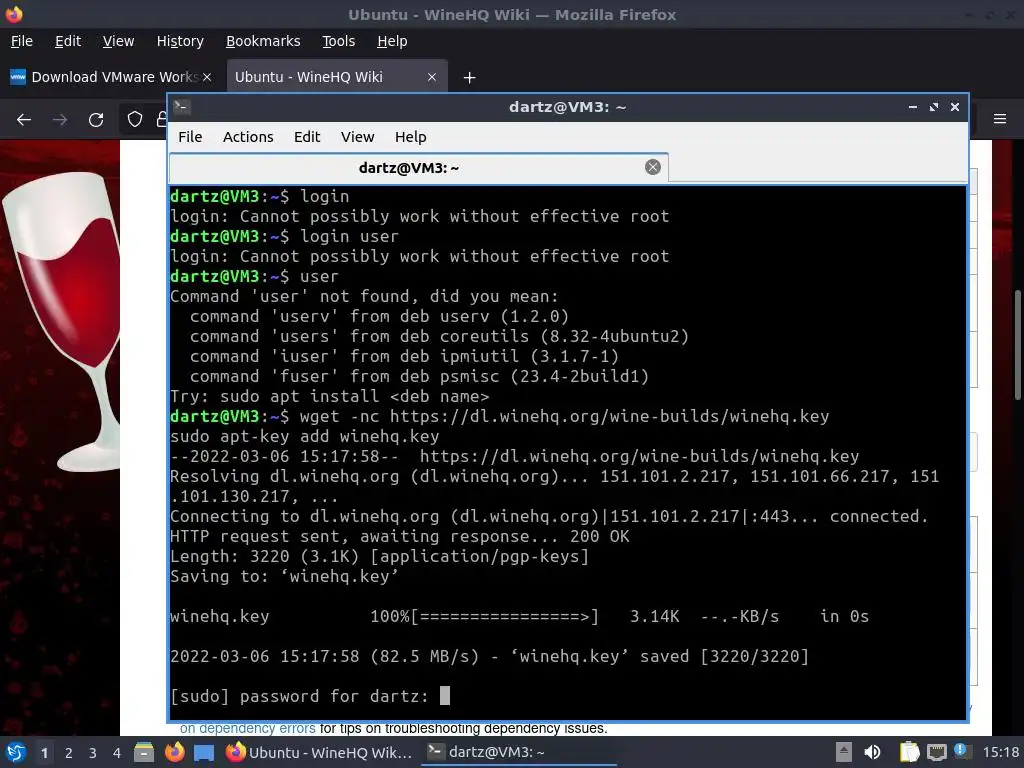The width and height of the screenshot is (1024, 768).
Task: Switch to workspace 4 in pager
Action: coord(117,753)
